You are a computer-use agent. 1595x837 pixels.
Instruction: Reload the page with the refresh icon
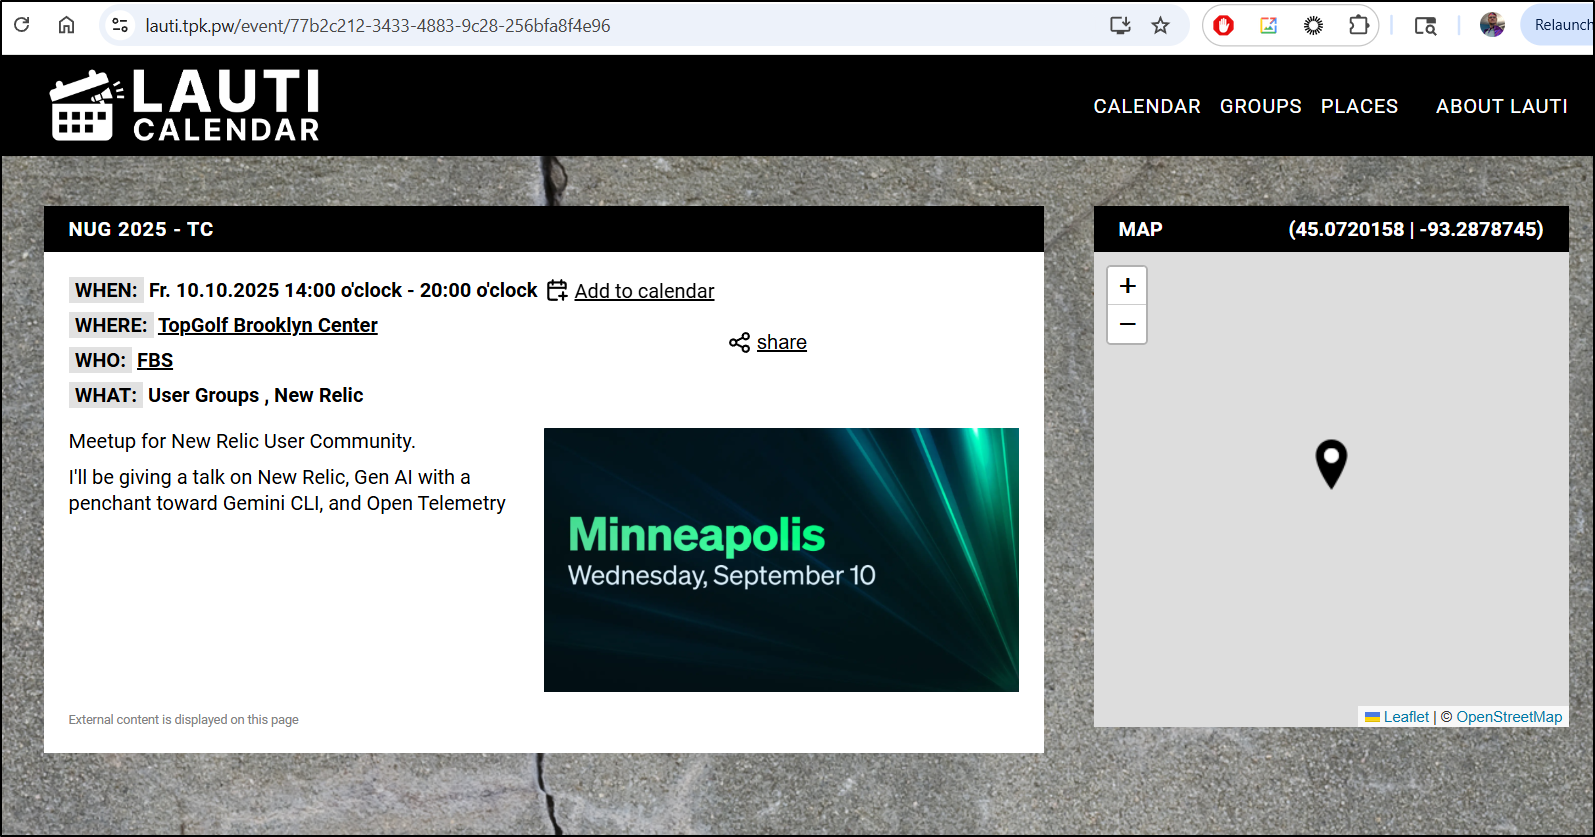point(22,25)
